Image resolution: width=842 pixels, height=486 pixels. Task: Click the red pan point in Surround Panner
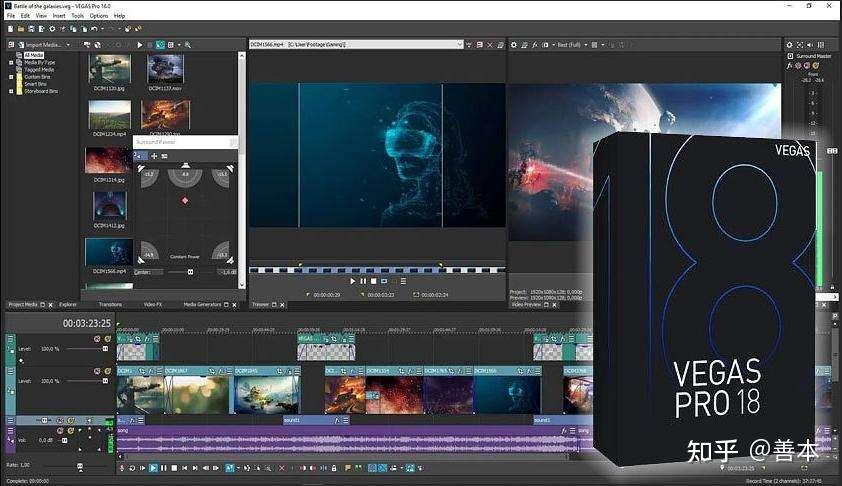(x=185, y=200)
